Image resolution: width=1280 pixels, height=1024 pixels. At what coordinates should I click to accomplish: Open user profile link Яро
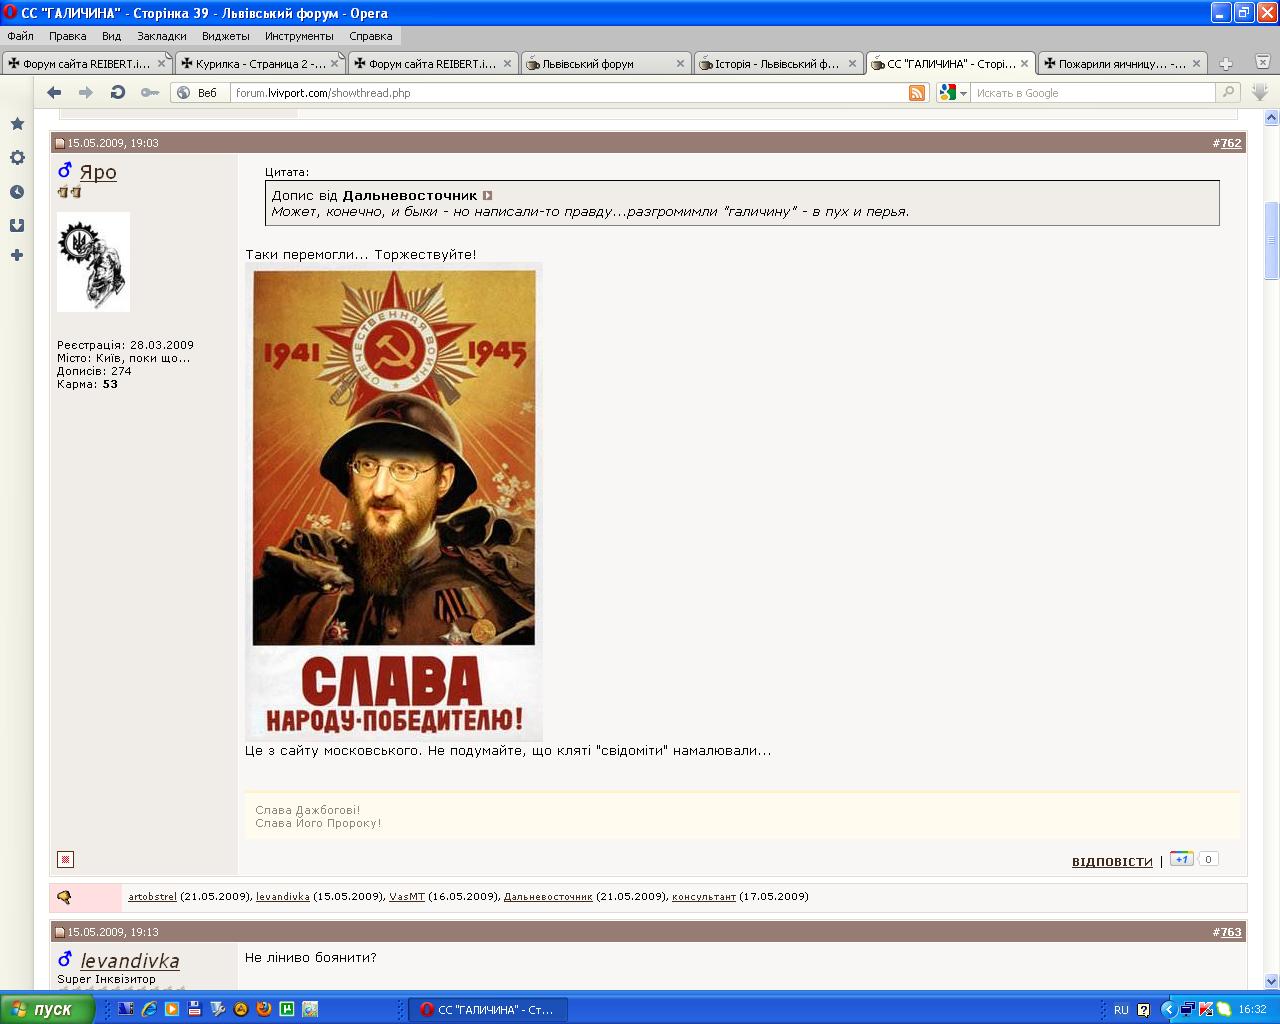pos(98,172)
